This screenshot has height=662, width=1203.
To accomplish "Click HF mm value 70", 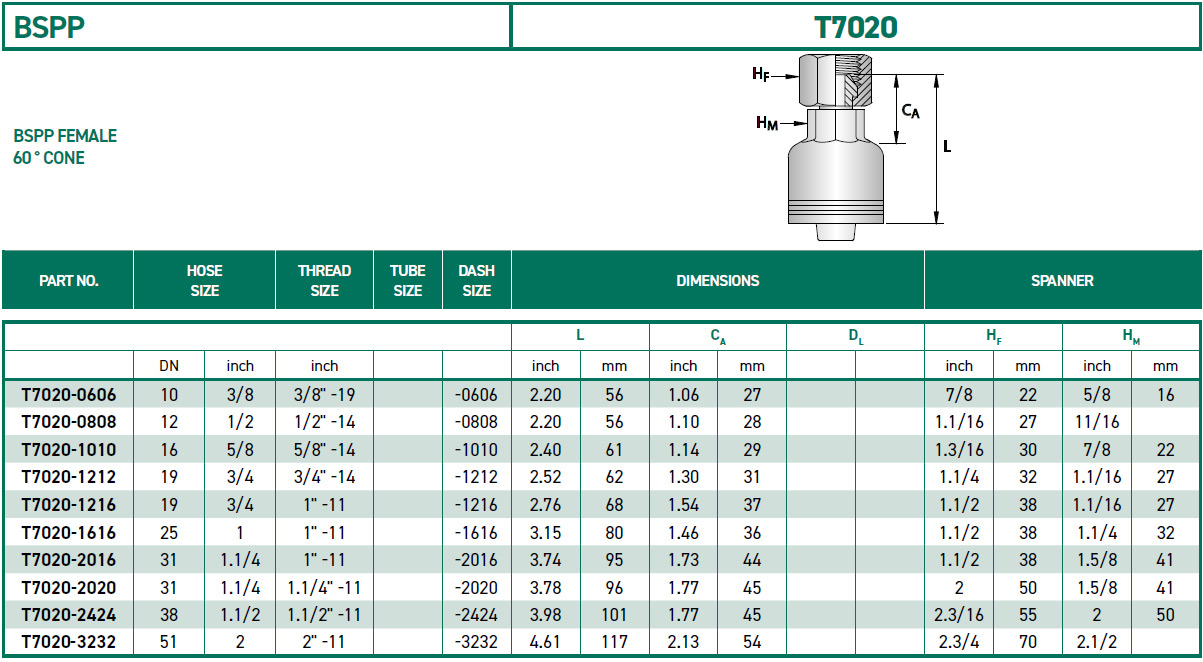I will pyautogui.click(x=1028, y=642).
